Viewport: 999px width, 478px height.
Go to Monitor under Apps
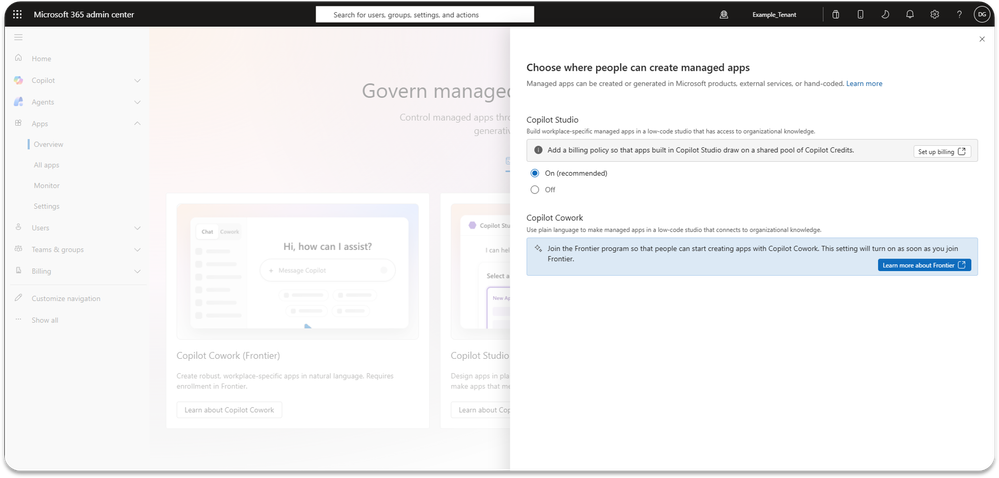coord(47,185)
